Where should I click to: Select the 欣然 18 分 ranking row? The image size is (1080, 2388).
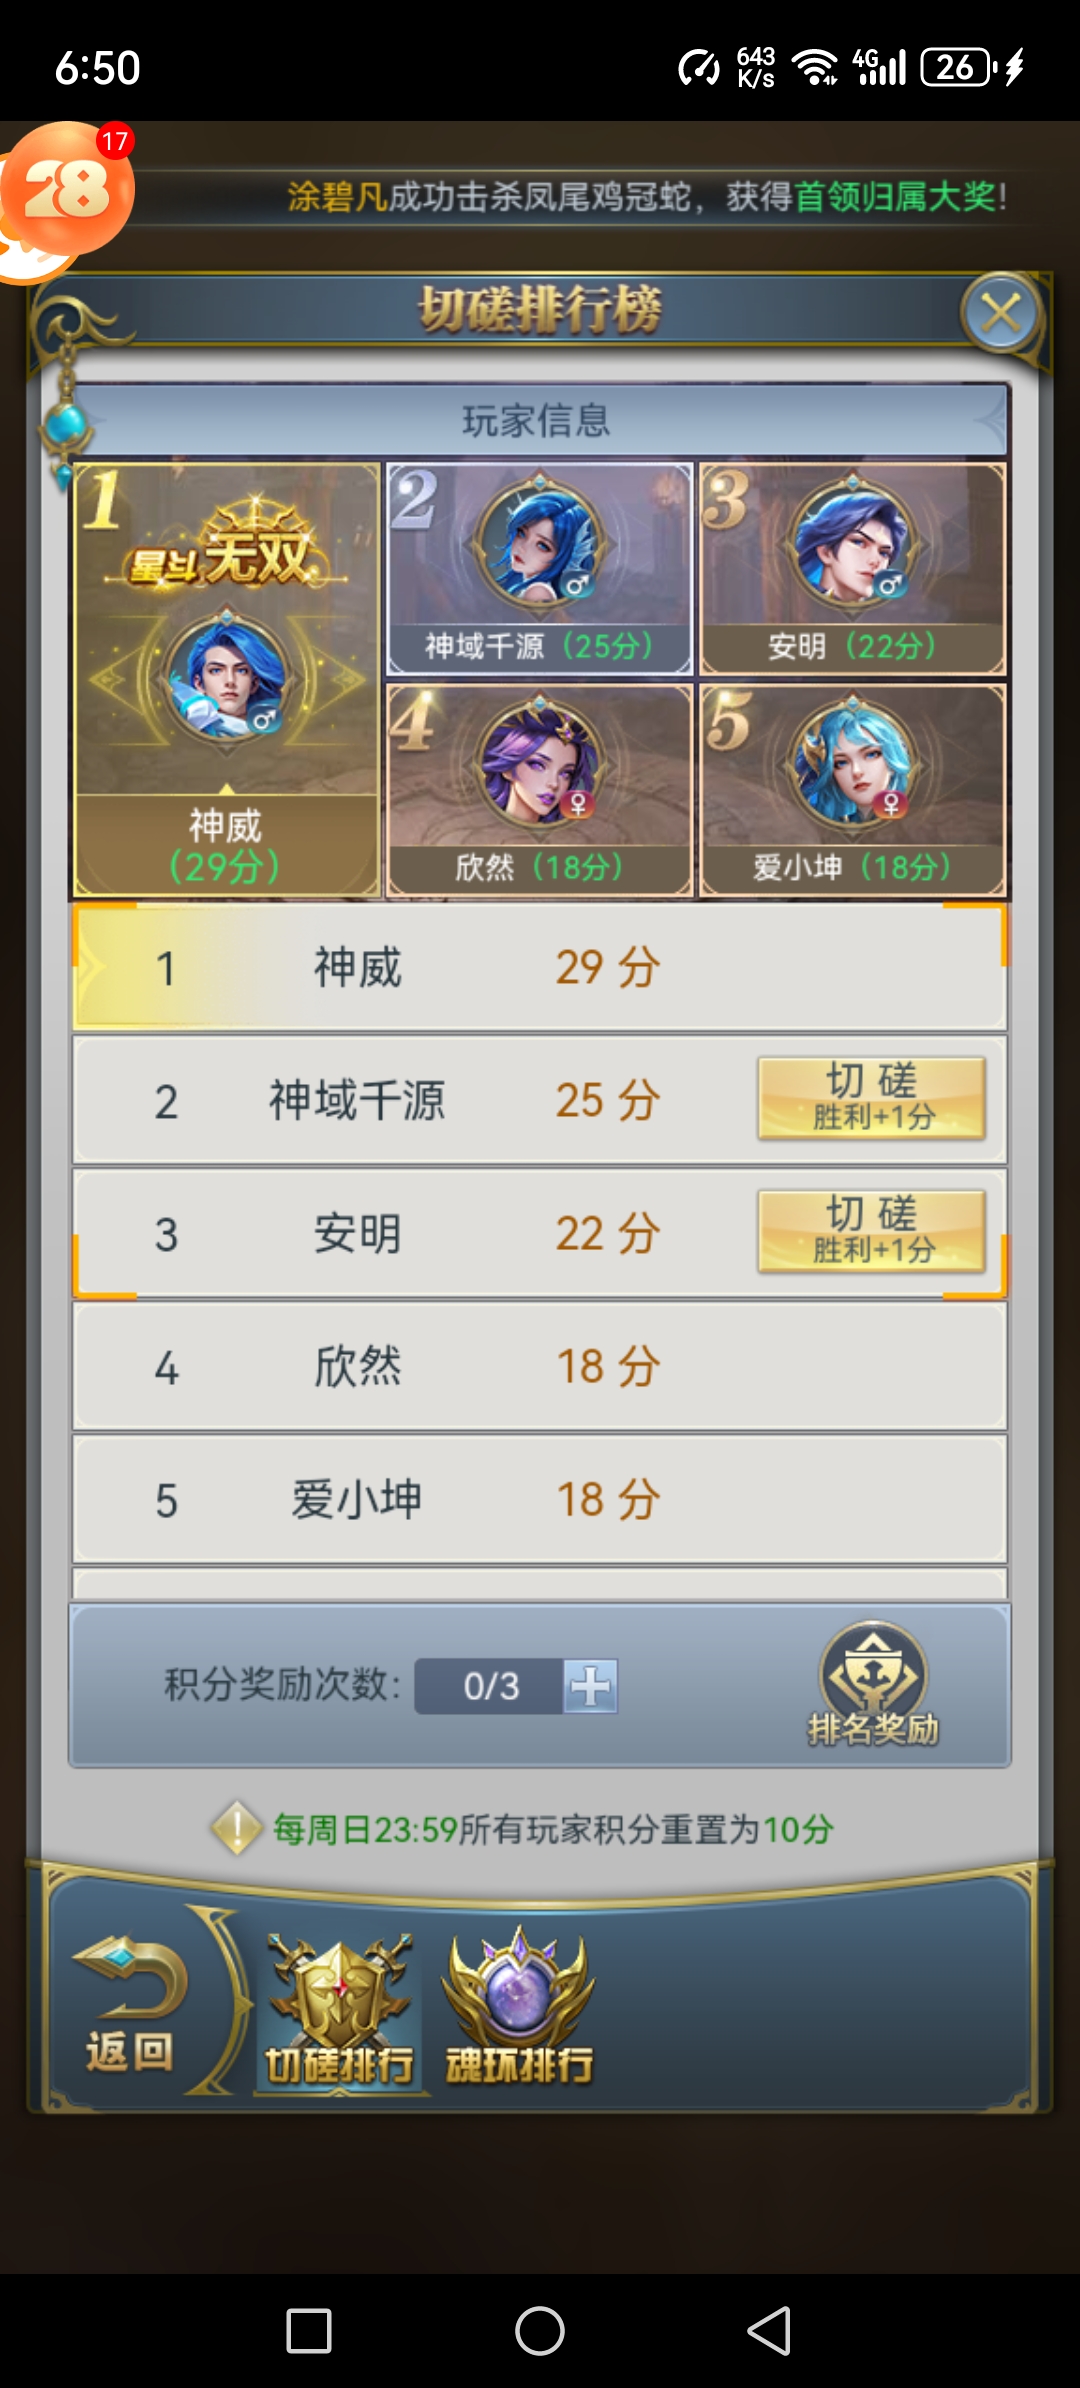[540, 1366]
